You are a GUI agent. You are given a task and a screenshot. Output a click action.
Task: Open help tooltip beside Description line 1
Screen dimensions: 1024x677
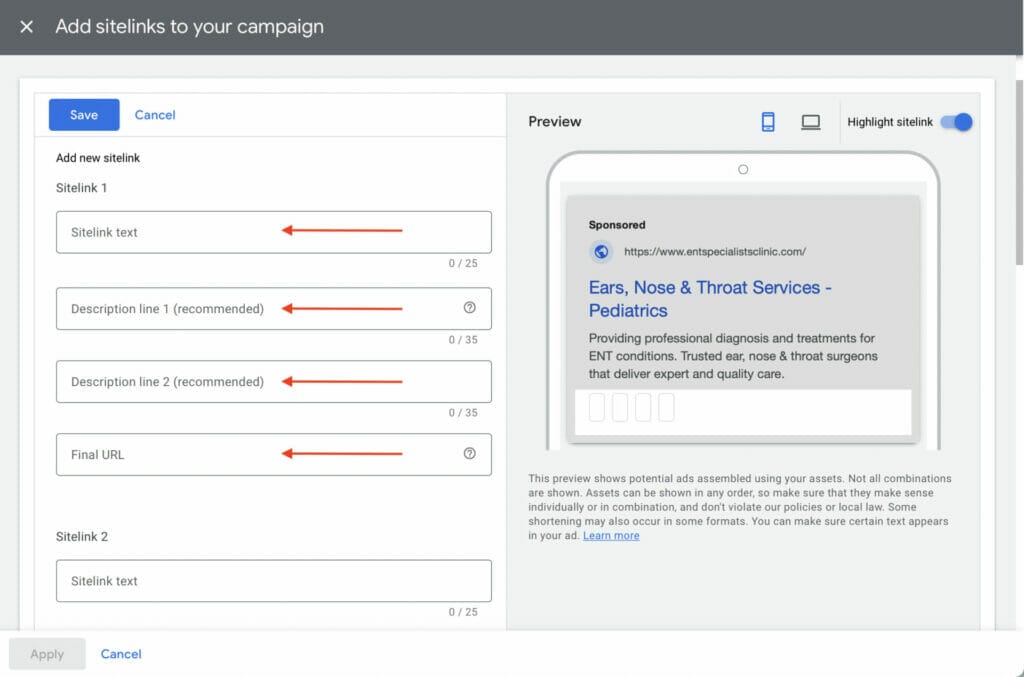coord(470,309)
